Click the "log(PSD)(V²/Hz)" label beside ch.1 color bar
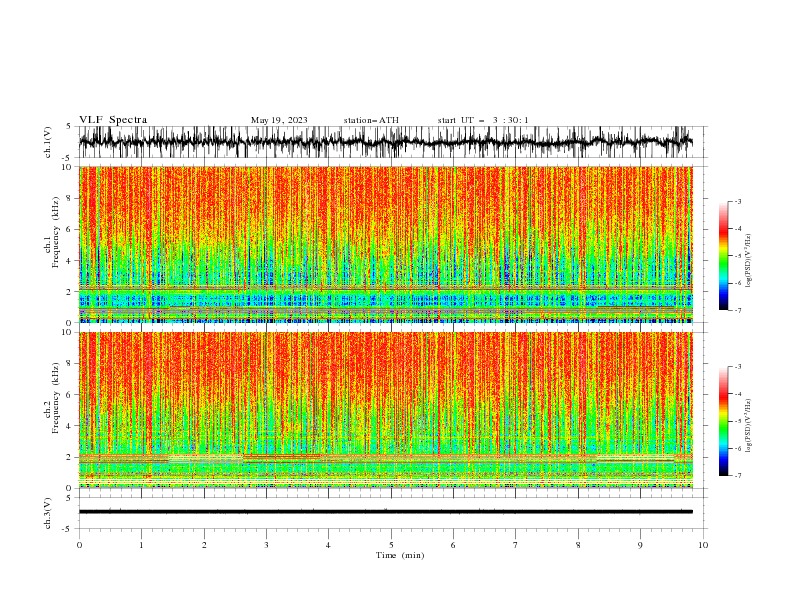 pyautogui.click(x=749, y=261)
